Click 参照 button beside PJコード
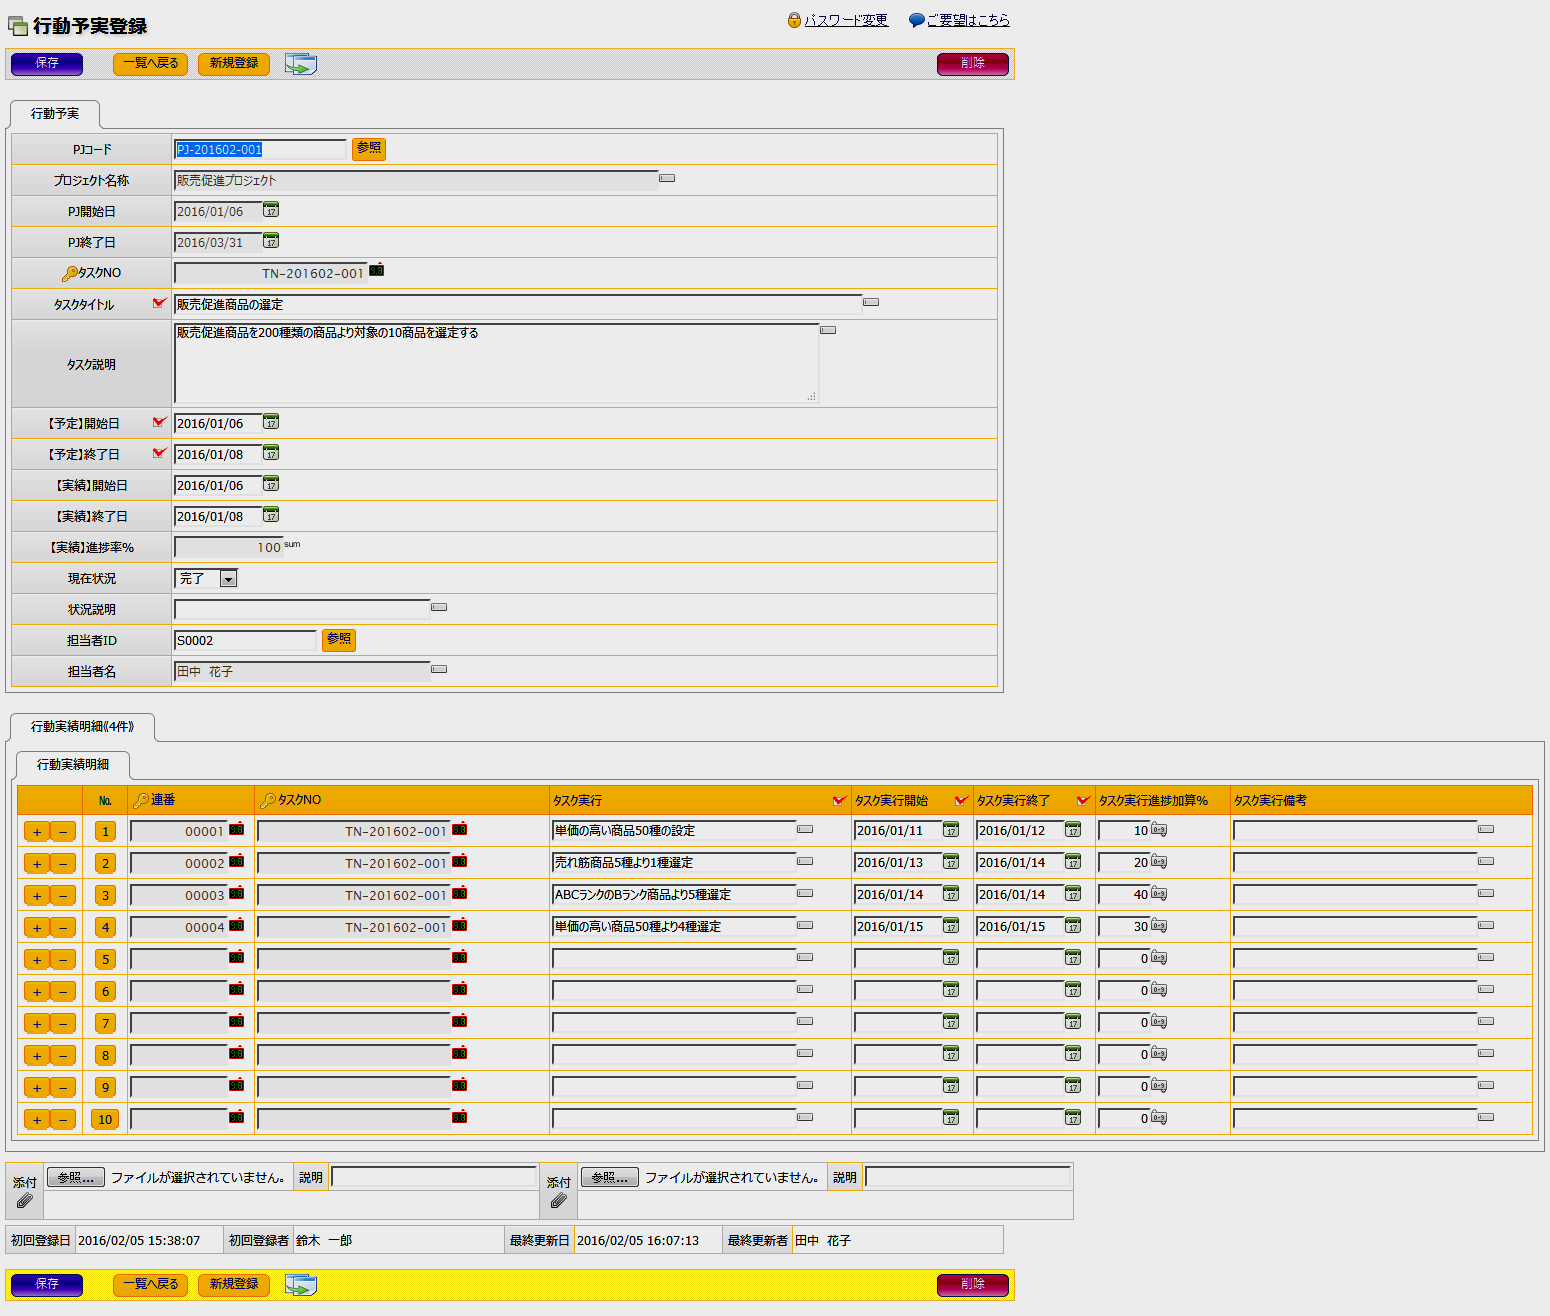The width and height of the screenshot is (1550, 1316). click(x=369, y=148)
